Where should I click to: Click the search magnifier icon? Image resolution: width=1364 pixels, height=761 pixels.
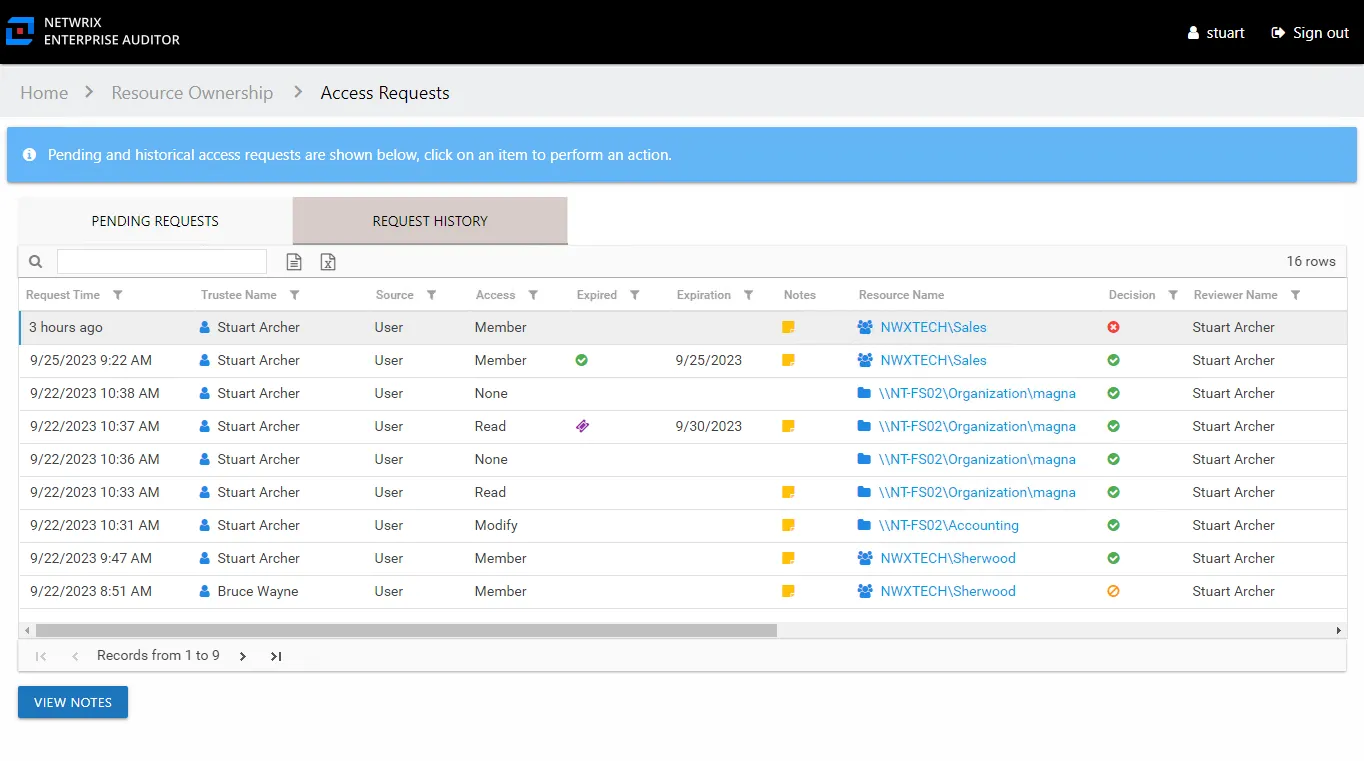tap(36, 262)
